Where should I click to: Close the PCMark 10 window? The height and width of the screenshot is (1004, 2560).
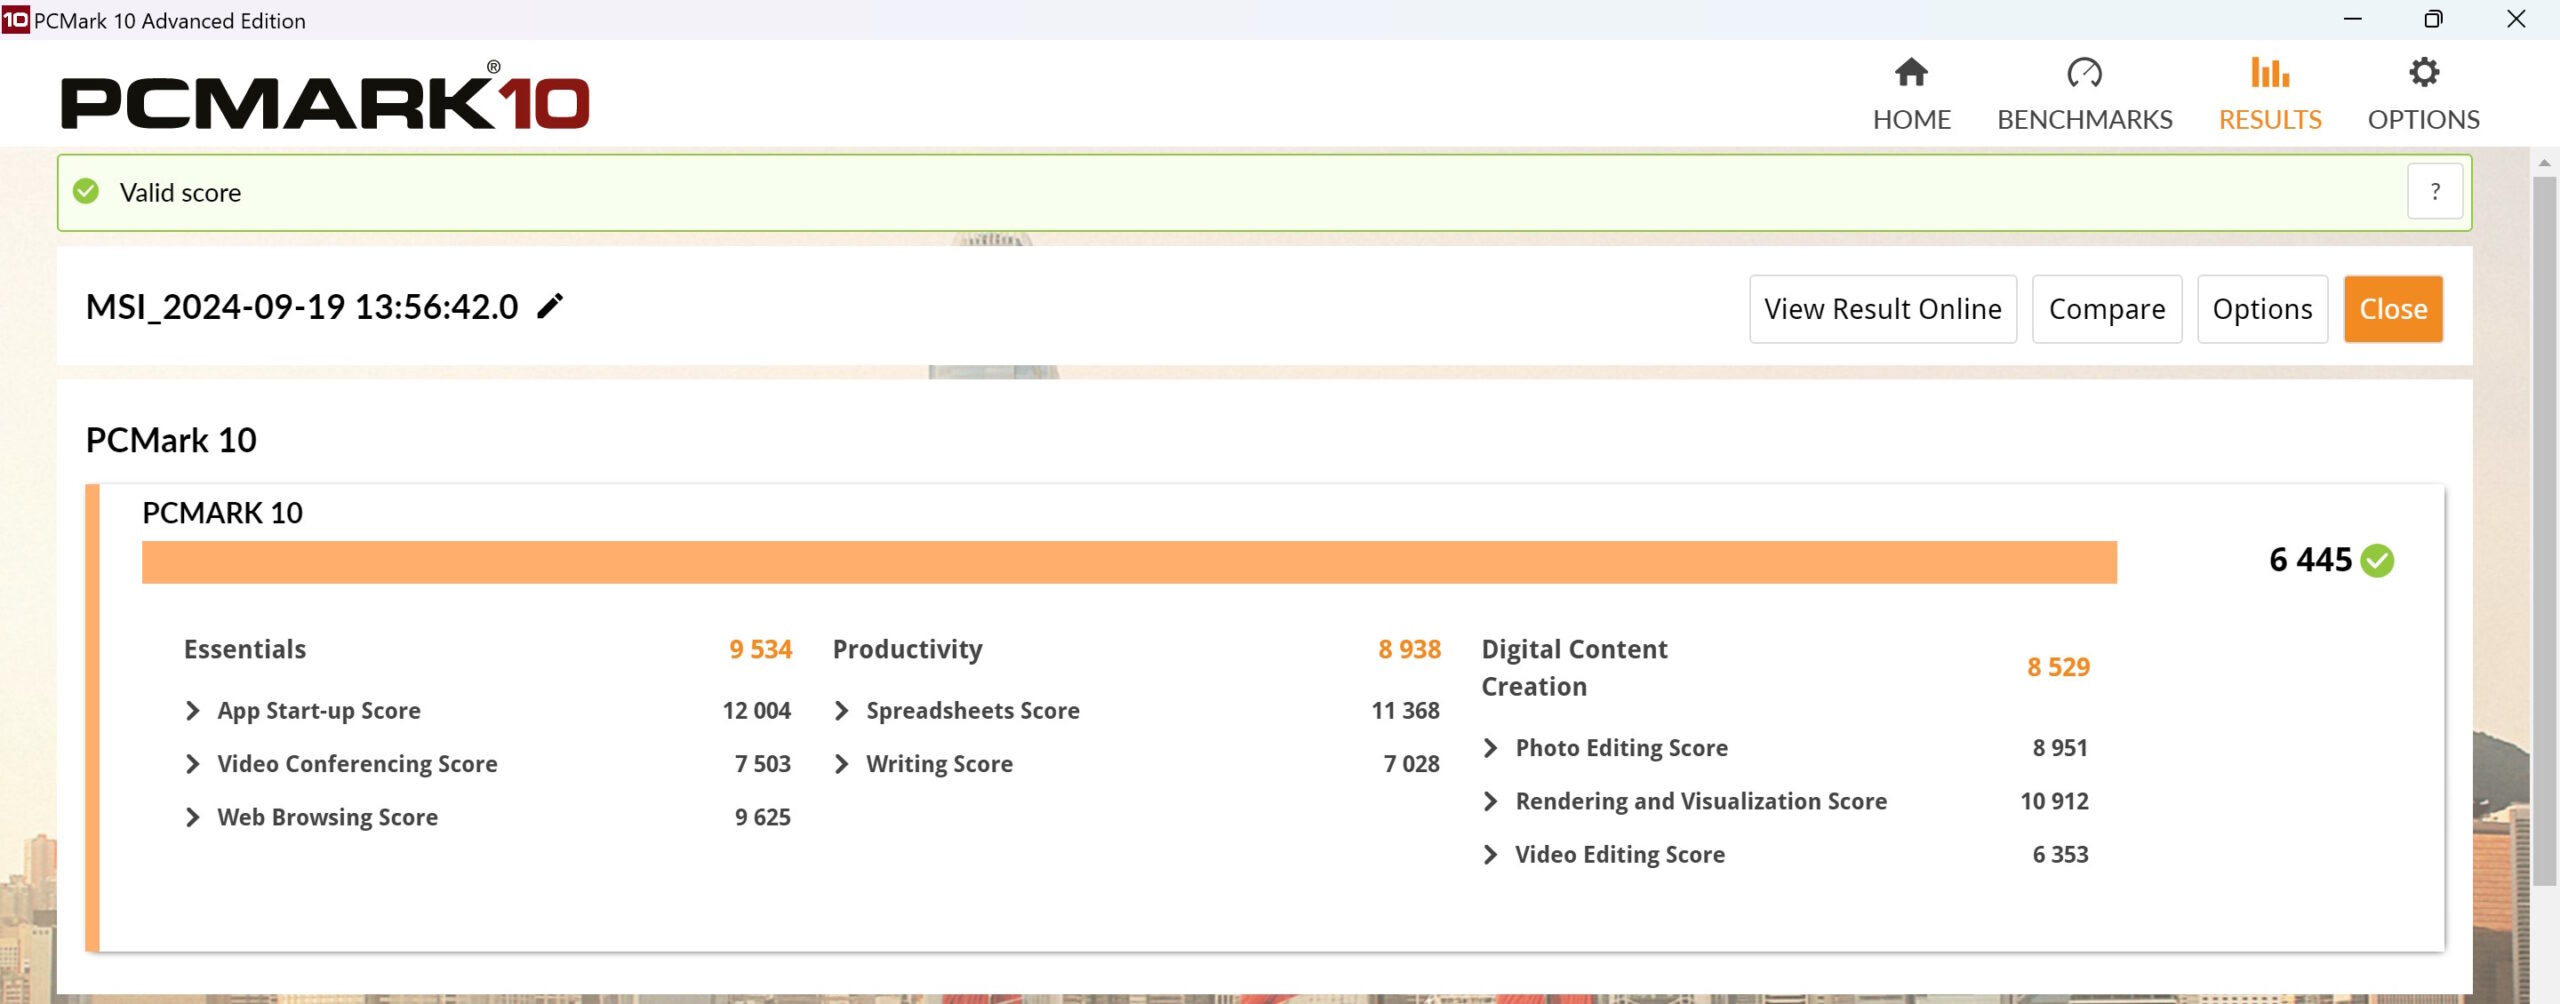pos(2516,19)
